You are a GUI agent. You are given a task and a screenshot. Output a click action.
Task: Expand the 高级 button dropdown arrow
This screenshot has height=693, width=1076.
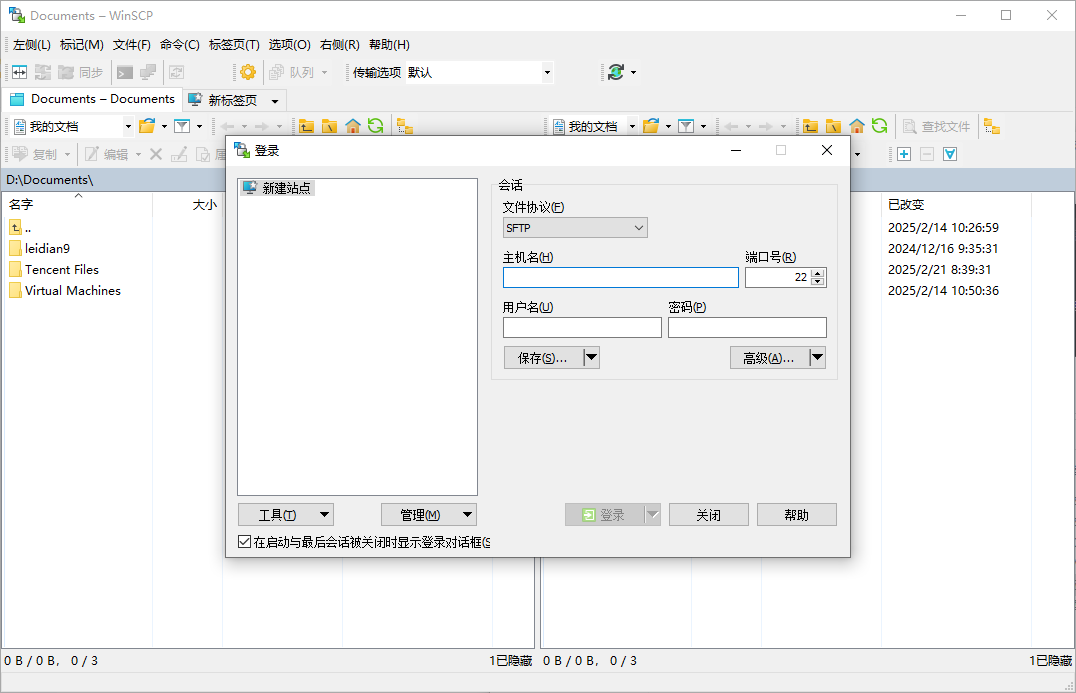tap(817, 357)
